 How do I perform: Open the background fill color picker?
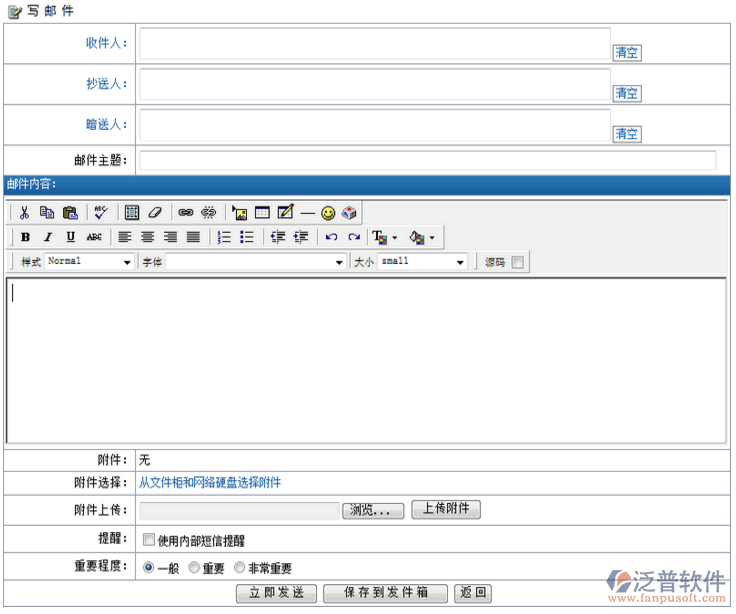click(419, 238)
